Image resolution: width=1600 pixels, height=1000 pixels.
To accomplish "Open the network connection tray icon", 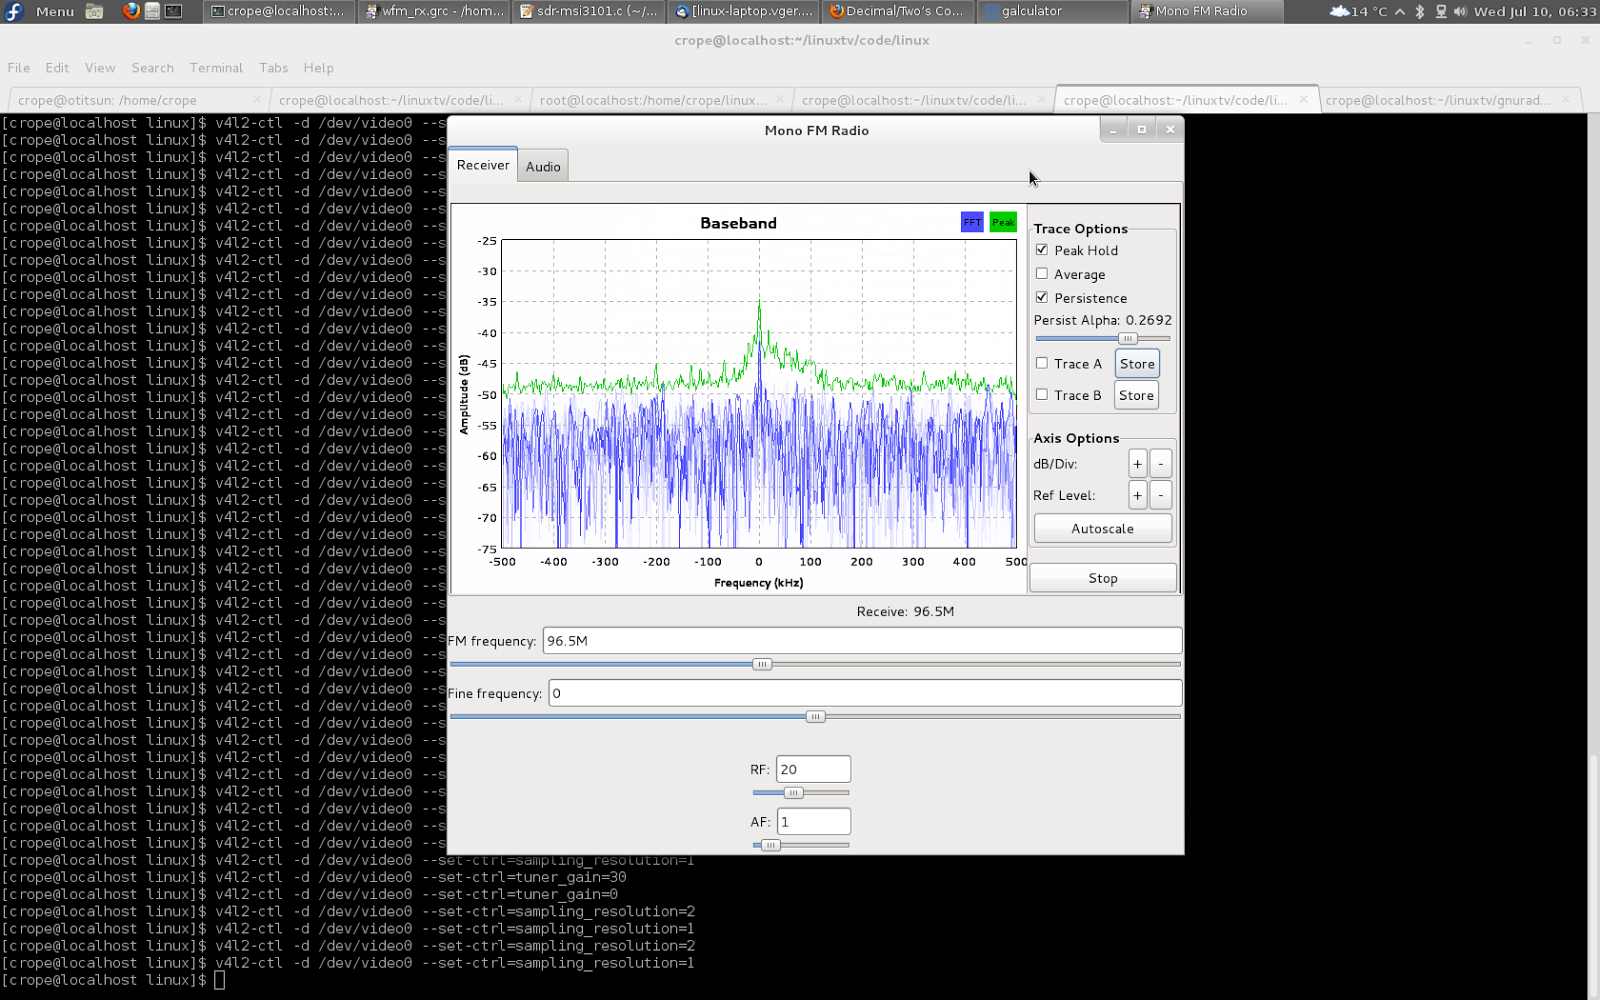I will click(1441, 11).
